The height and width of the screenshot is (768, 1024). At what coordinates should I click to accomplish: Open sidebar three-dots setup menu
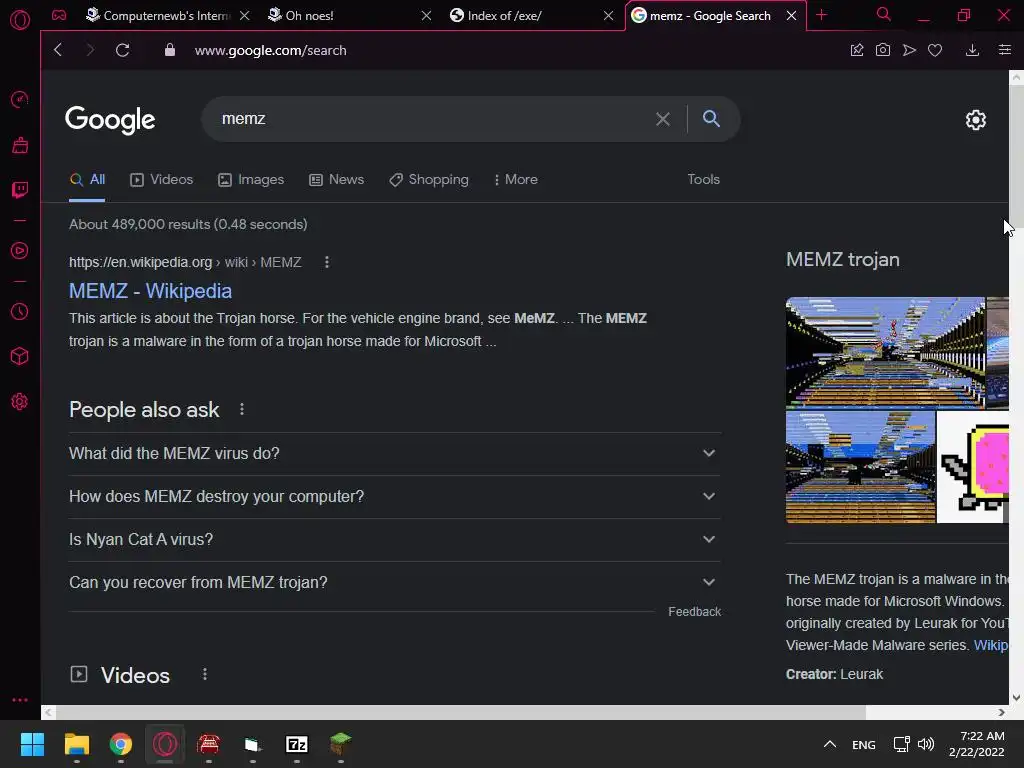20,699
